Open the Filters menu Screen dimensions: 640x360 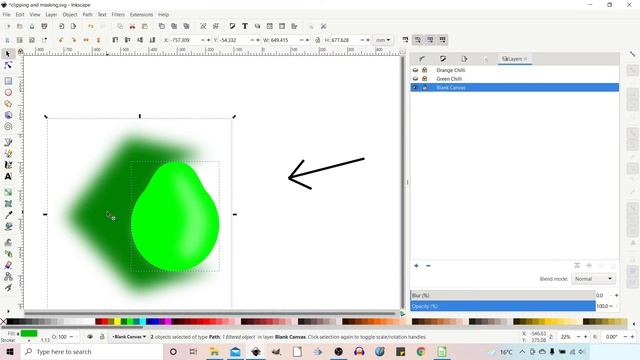tap(118, 14)
